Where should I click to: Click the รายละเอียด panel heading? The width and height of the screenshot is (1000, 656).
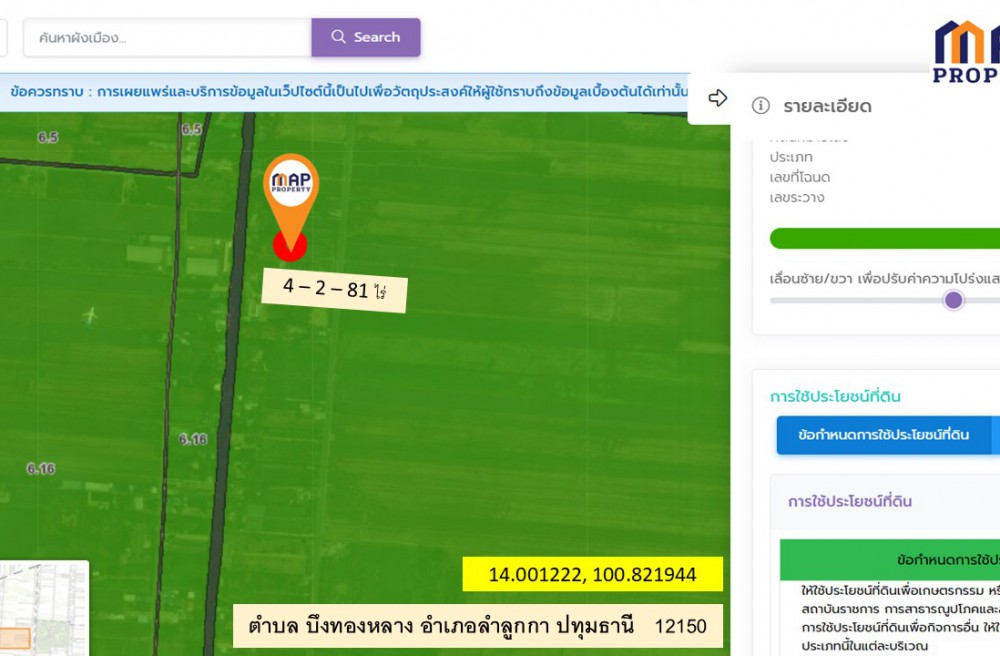[x=827, y=106]
